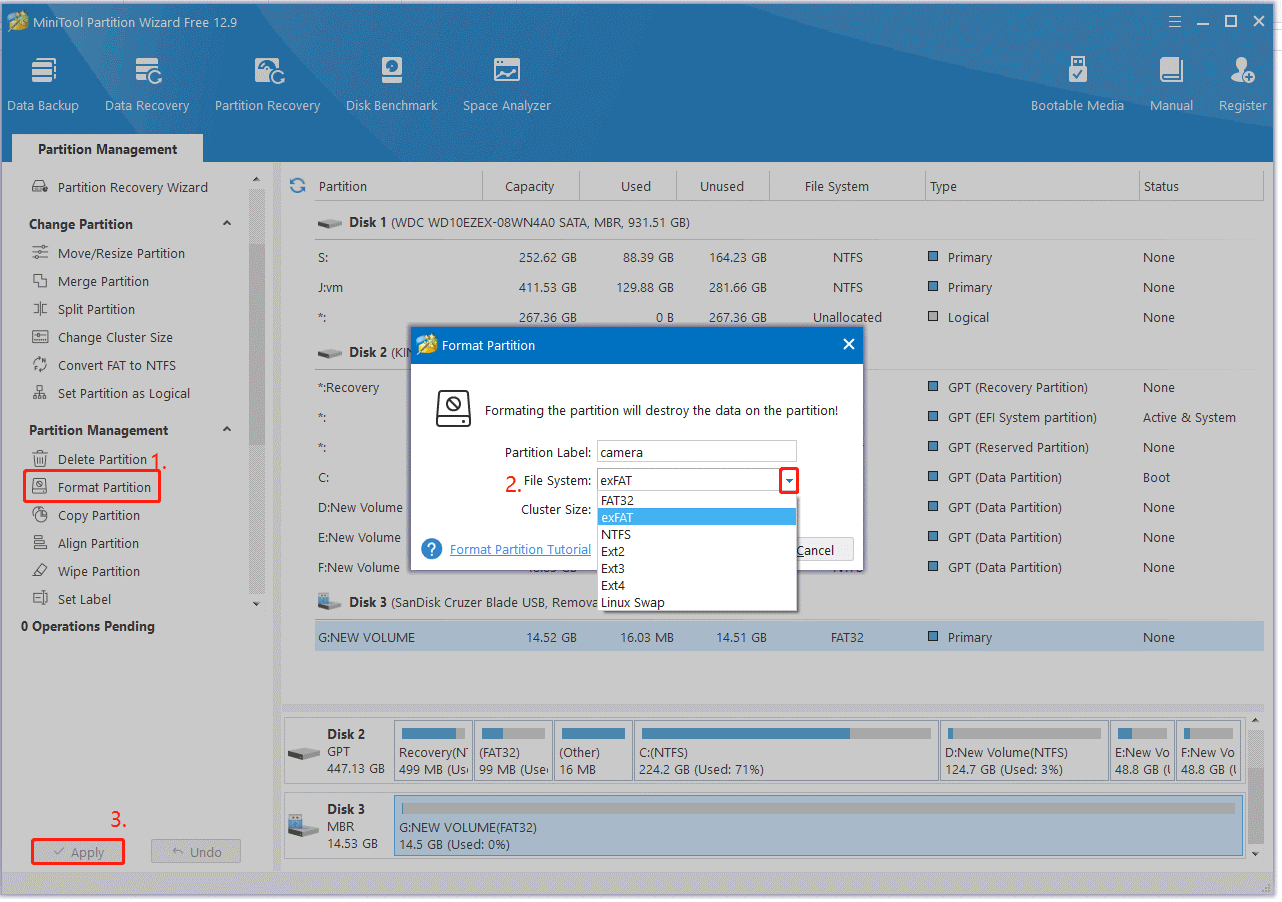This screenshot has width=1282, height=902.
Task: Open the File System dropdown arrow
Action: [x=789, y=481]
